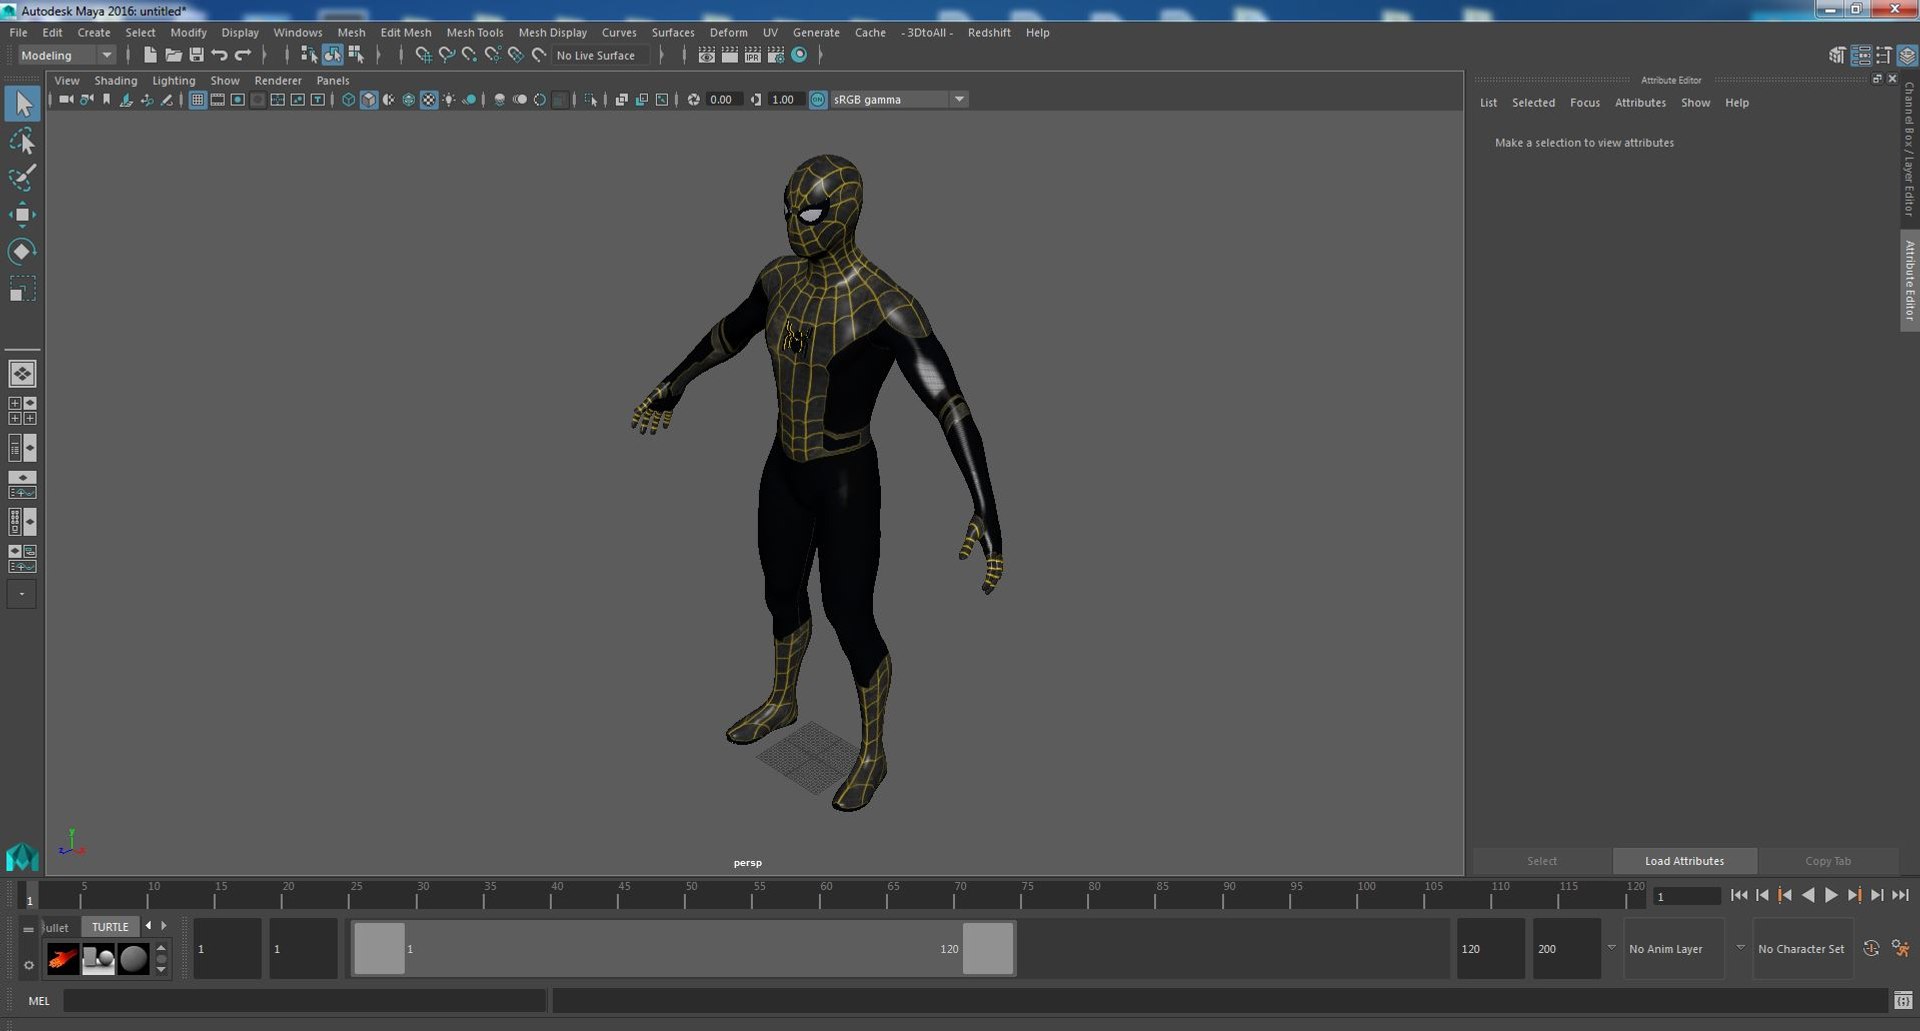Choose the Move tool in the toolbox
The image size is (1920, 1031).
tap(22, 214)
